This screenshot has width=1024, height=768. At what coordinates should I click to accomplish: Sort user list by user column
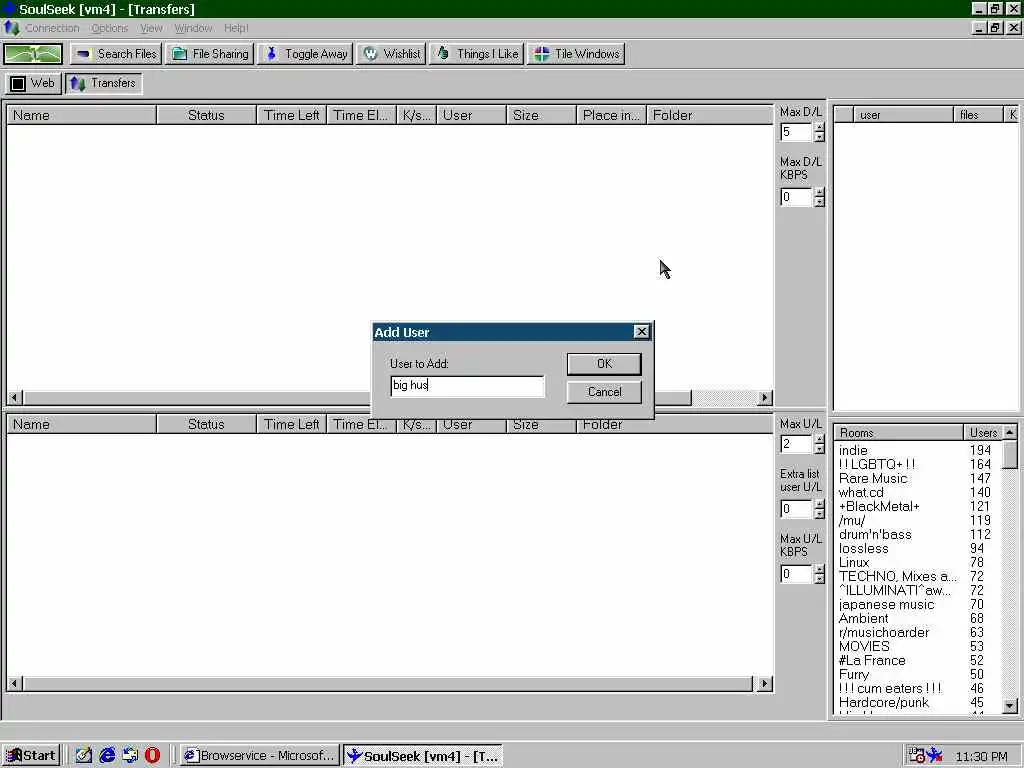tap(903, 115)
